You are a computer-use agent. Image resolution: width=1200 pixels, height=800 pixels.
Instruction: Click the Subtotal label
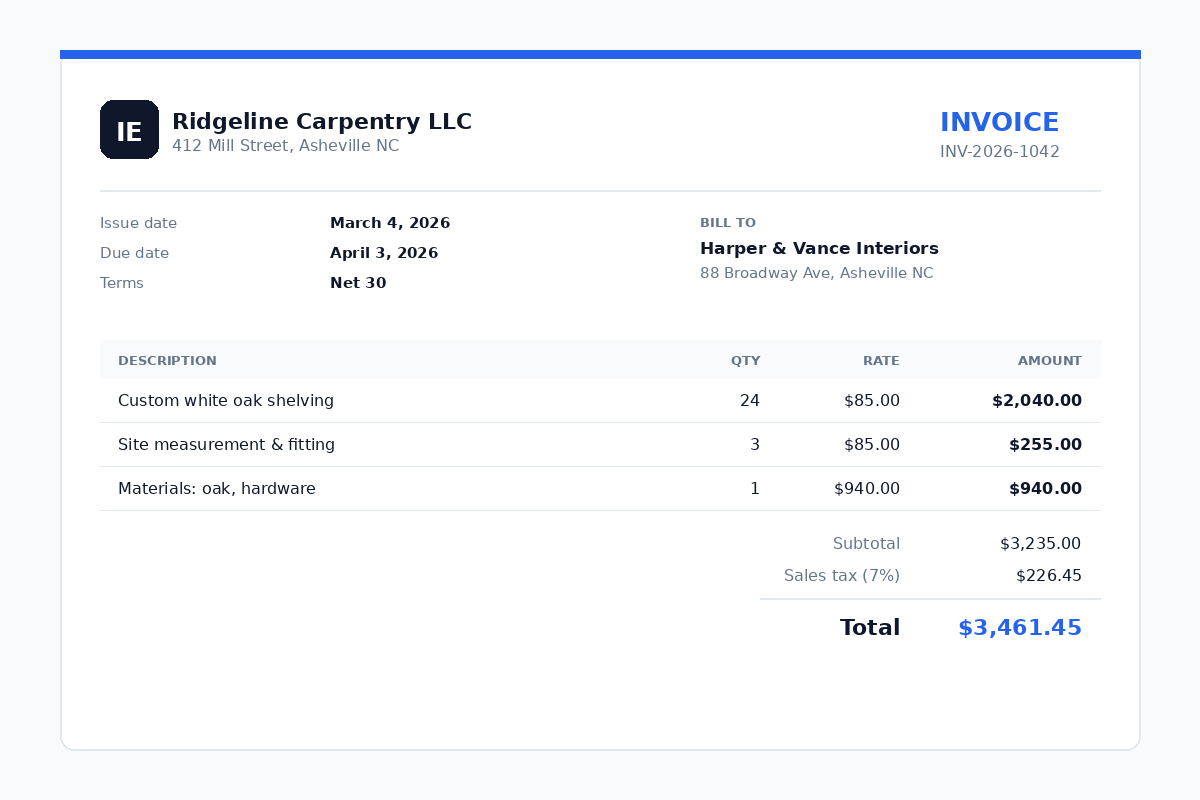[866, 544]
